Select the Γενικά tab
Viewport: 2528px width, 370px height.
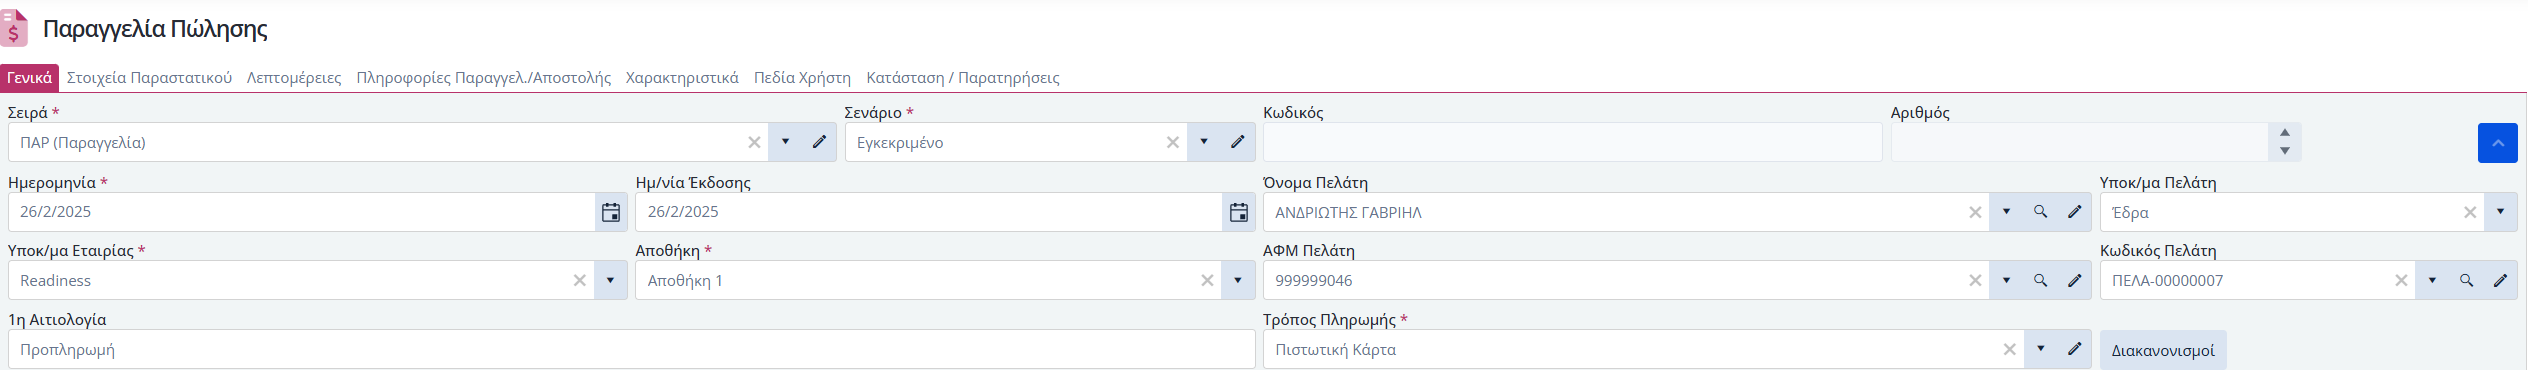point(29,77)
